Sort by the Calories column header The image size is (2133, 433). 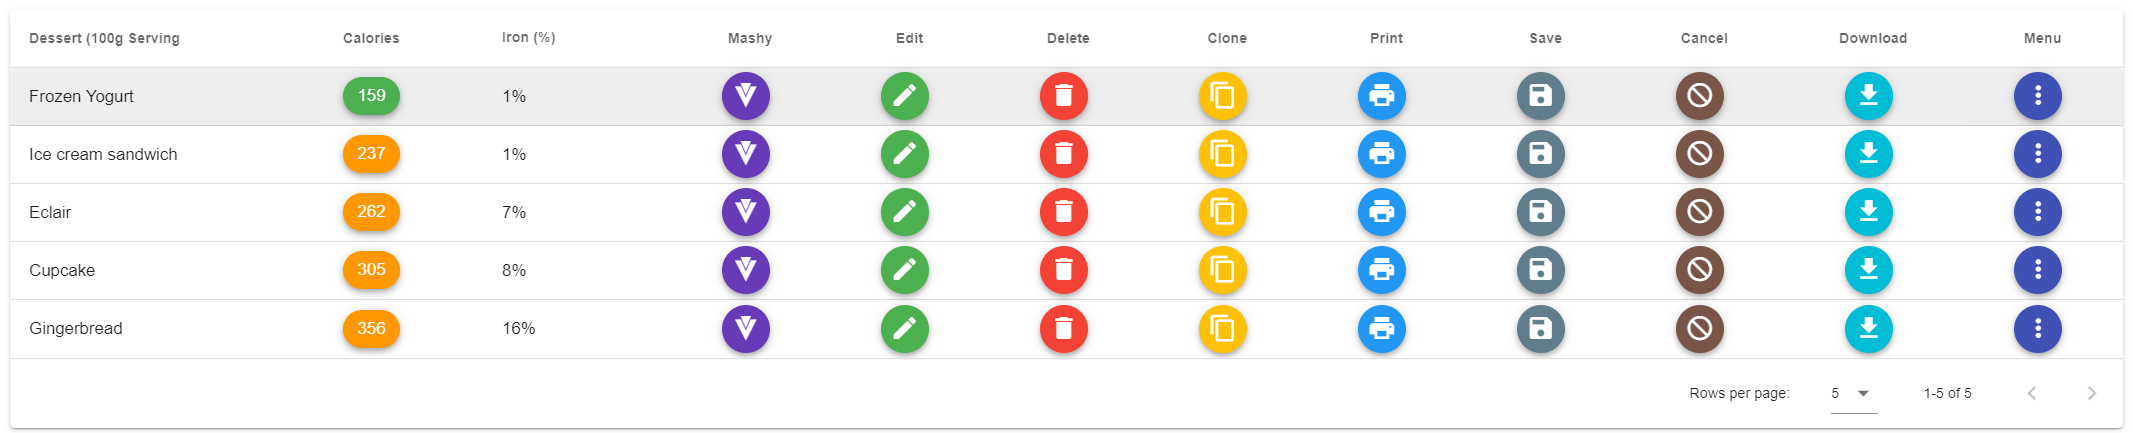371,38
